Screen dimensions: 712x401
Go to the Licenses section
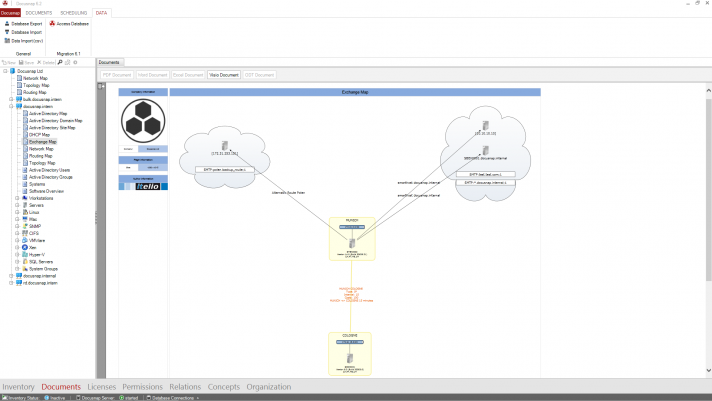tap(101, 386)
